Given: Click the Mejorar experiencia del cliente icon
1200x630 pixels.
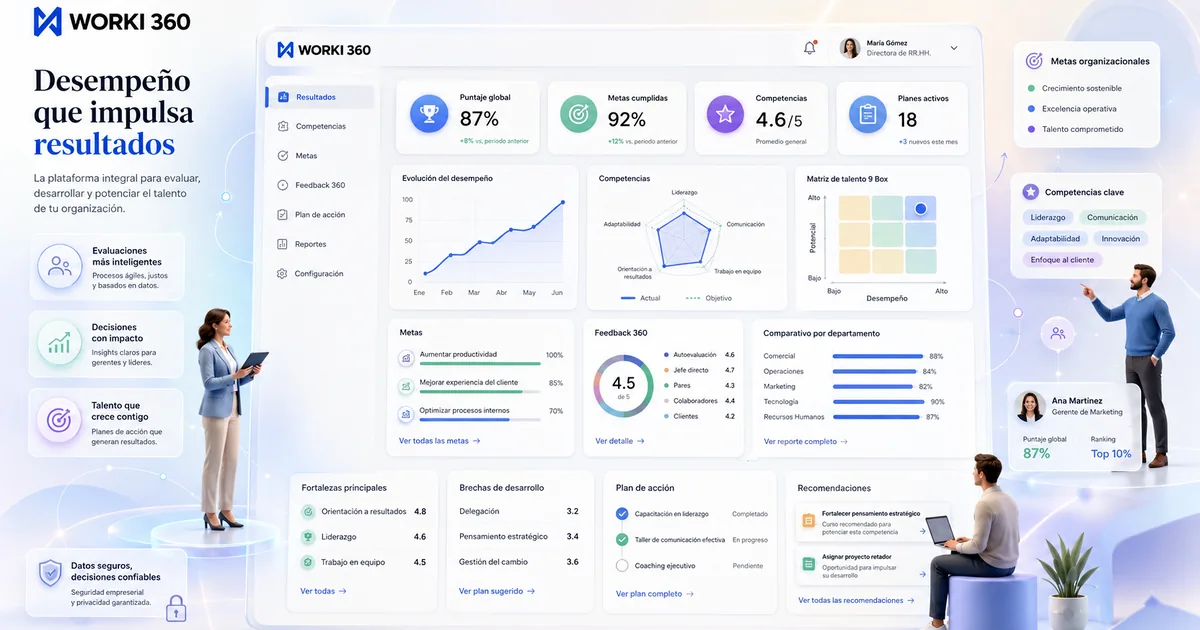Looking at the screenshot, I should (406, 385).
